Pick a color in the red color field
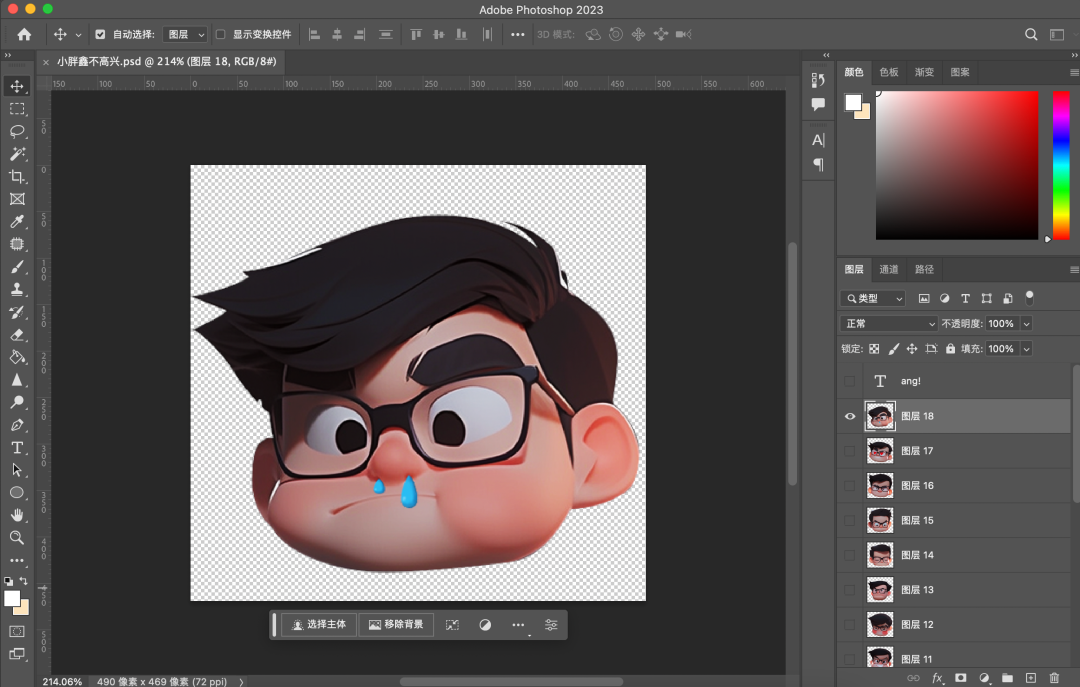Screen dimensions: 1080x687 (x=957, y=165)
